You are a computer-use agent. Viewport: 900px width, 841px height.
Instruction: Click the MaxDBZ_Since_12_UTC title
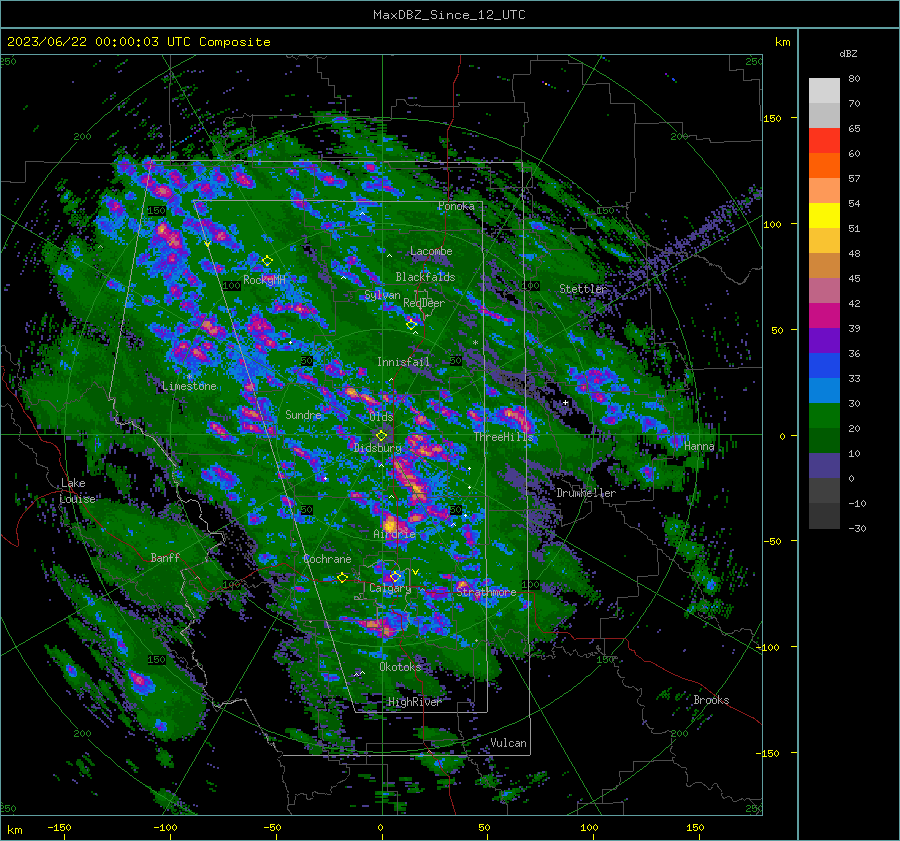[449, 15]
